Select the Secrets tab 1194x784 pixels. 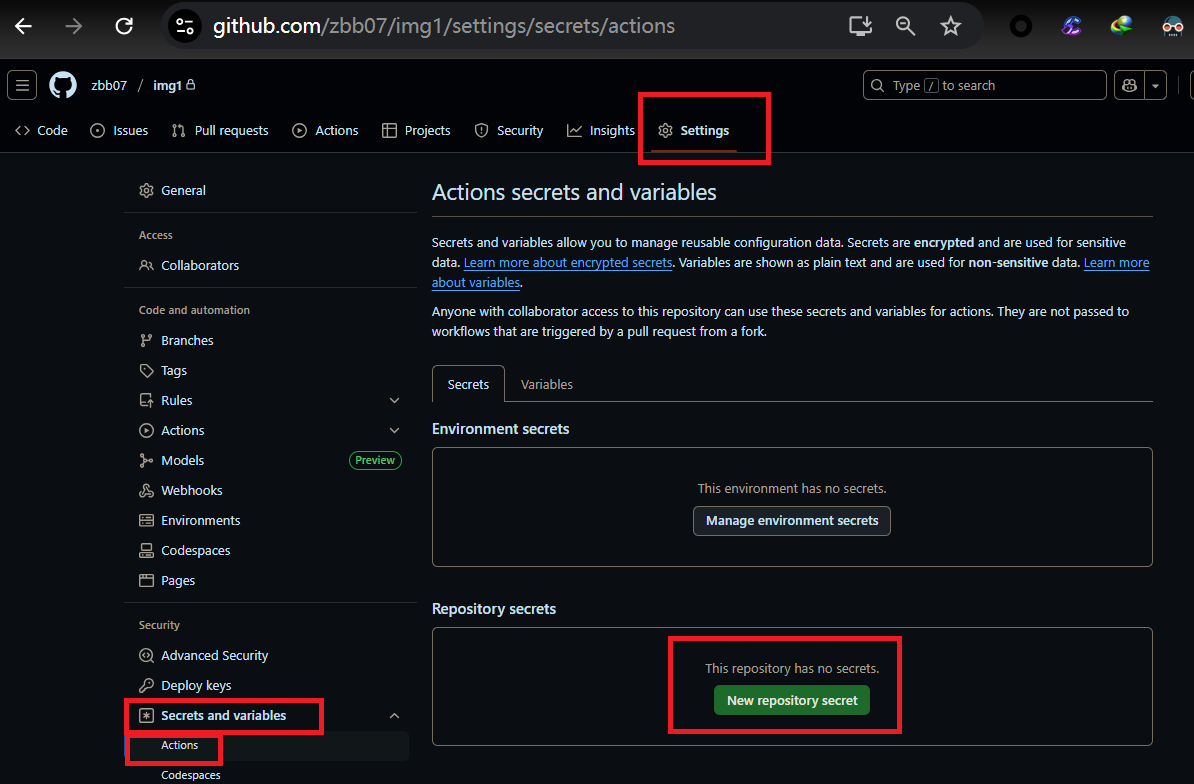468,384
